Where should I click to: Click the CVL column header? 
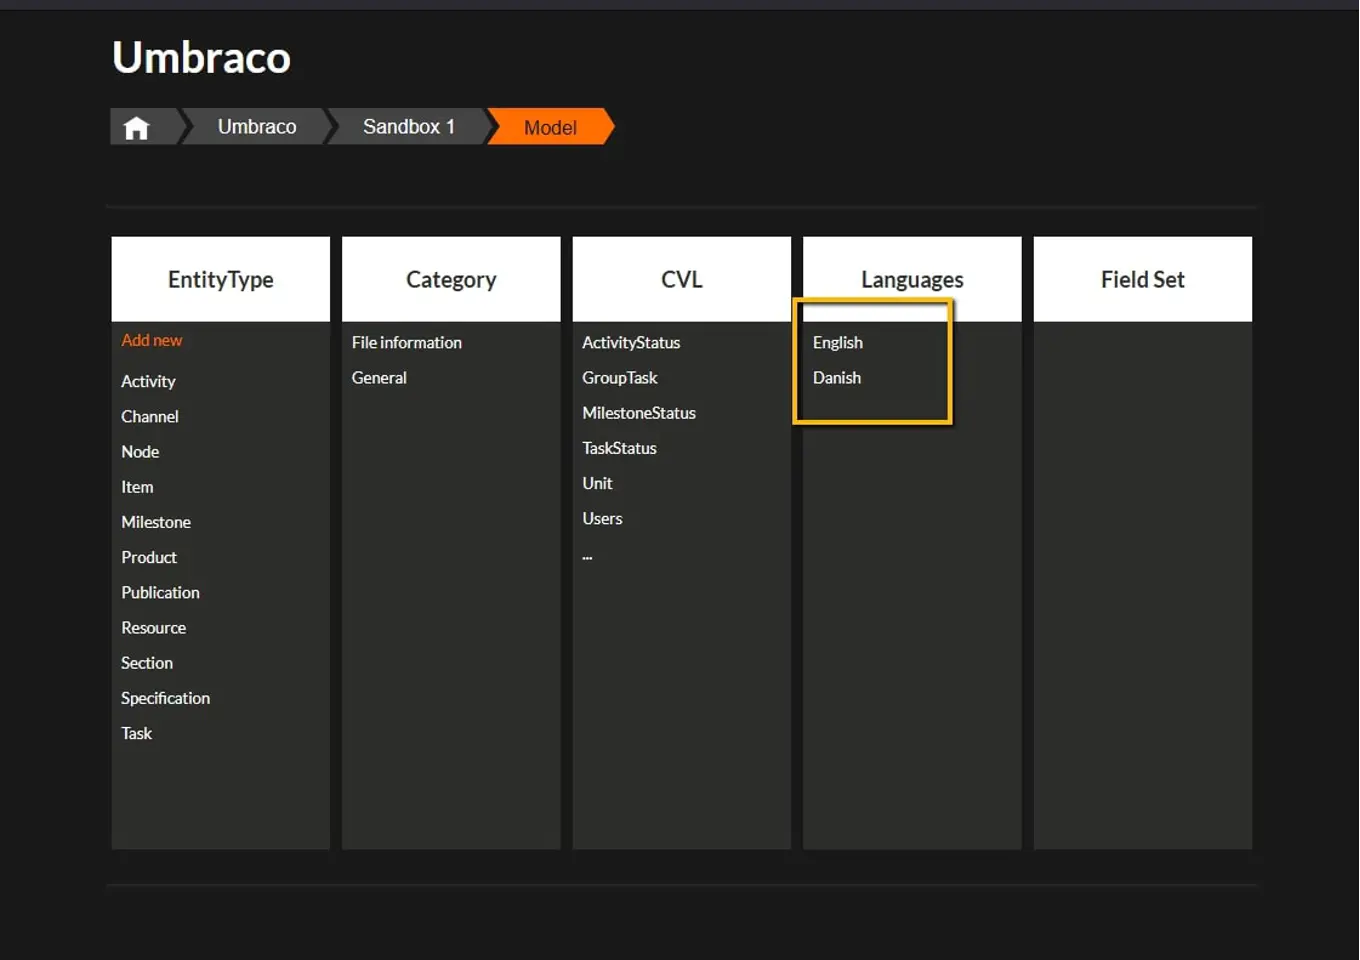pyautogui.click(x=682, y=279)
